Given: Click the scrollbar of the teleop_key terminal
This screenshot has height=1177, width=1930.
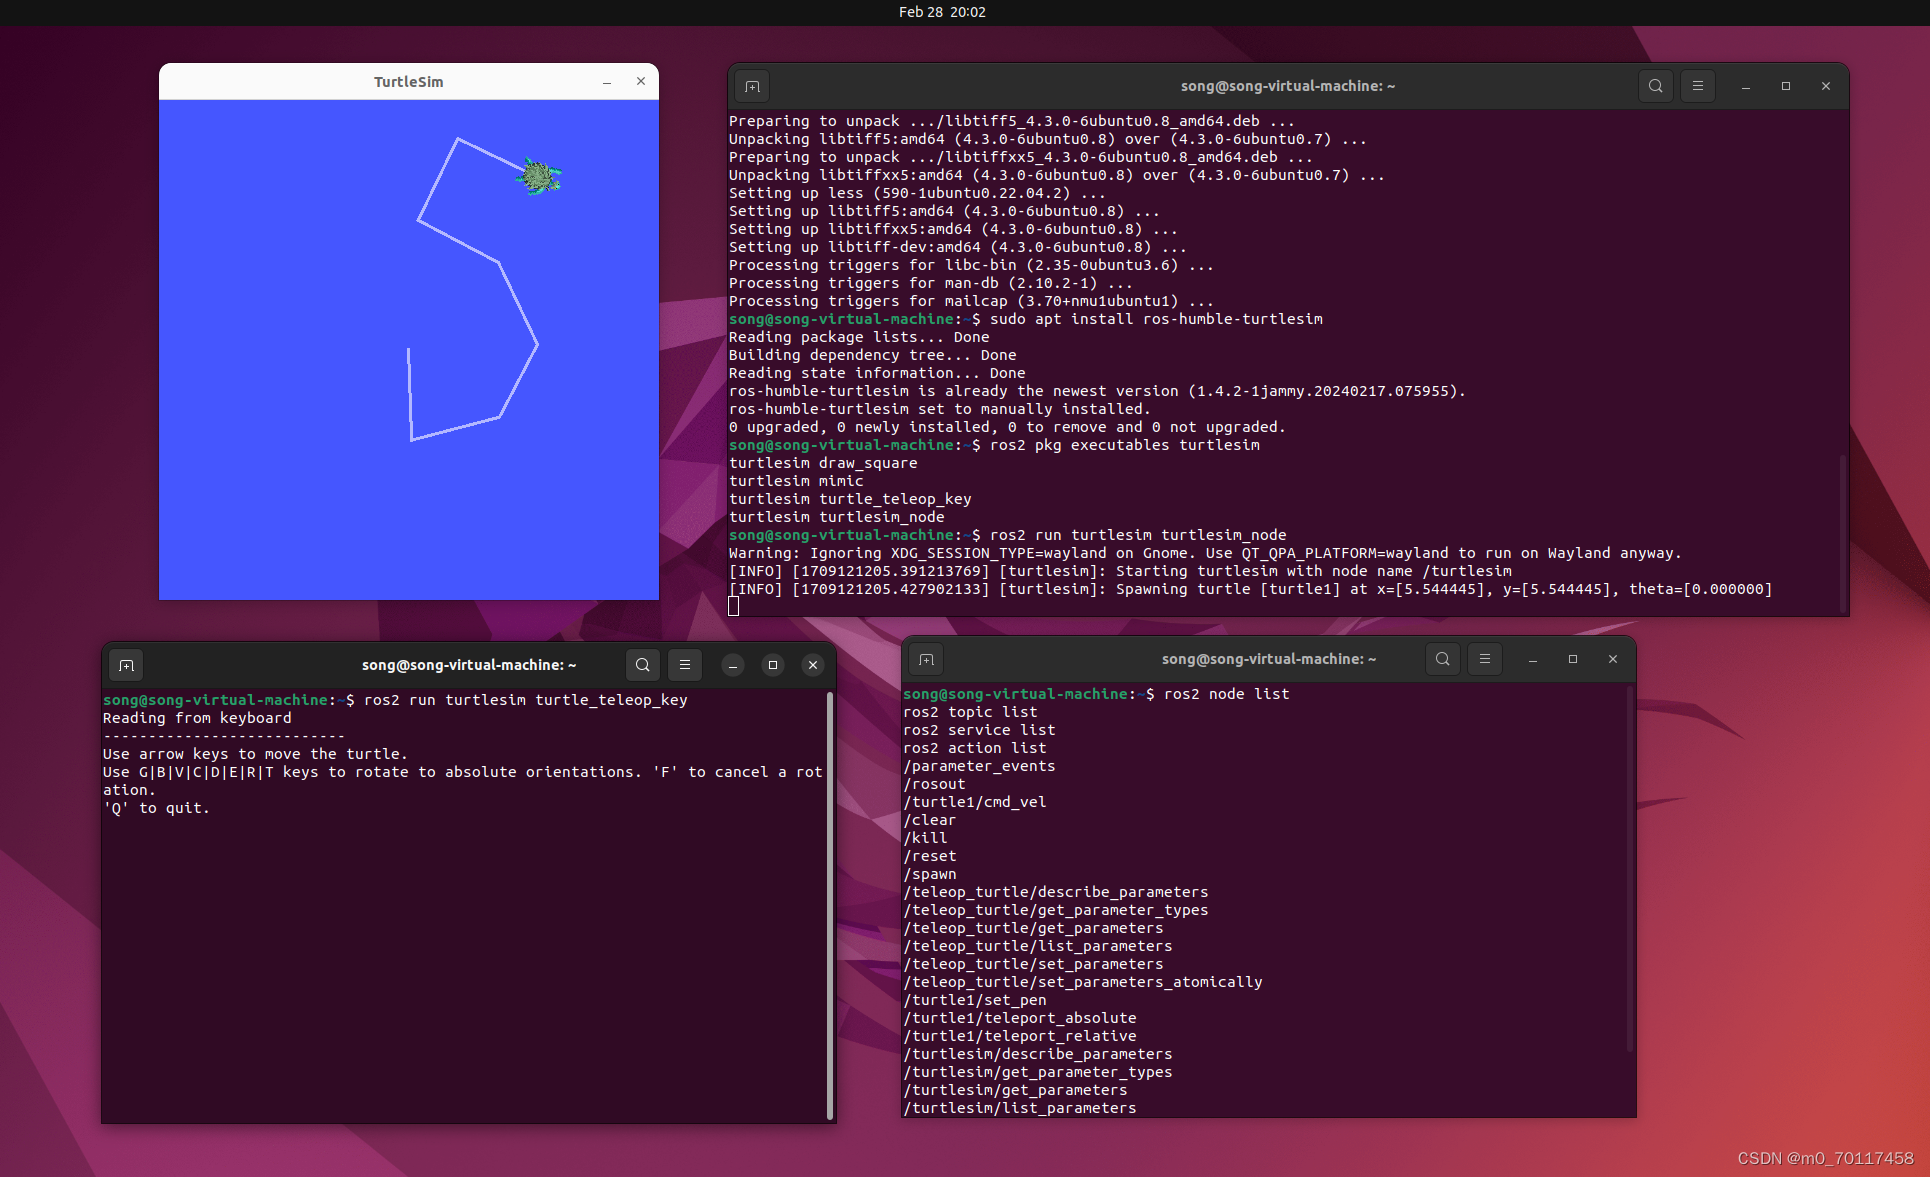Looking at the screenshot, I should (x=830, y=905).
